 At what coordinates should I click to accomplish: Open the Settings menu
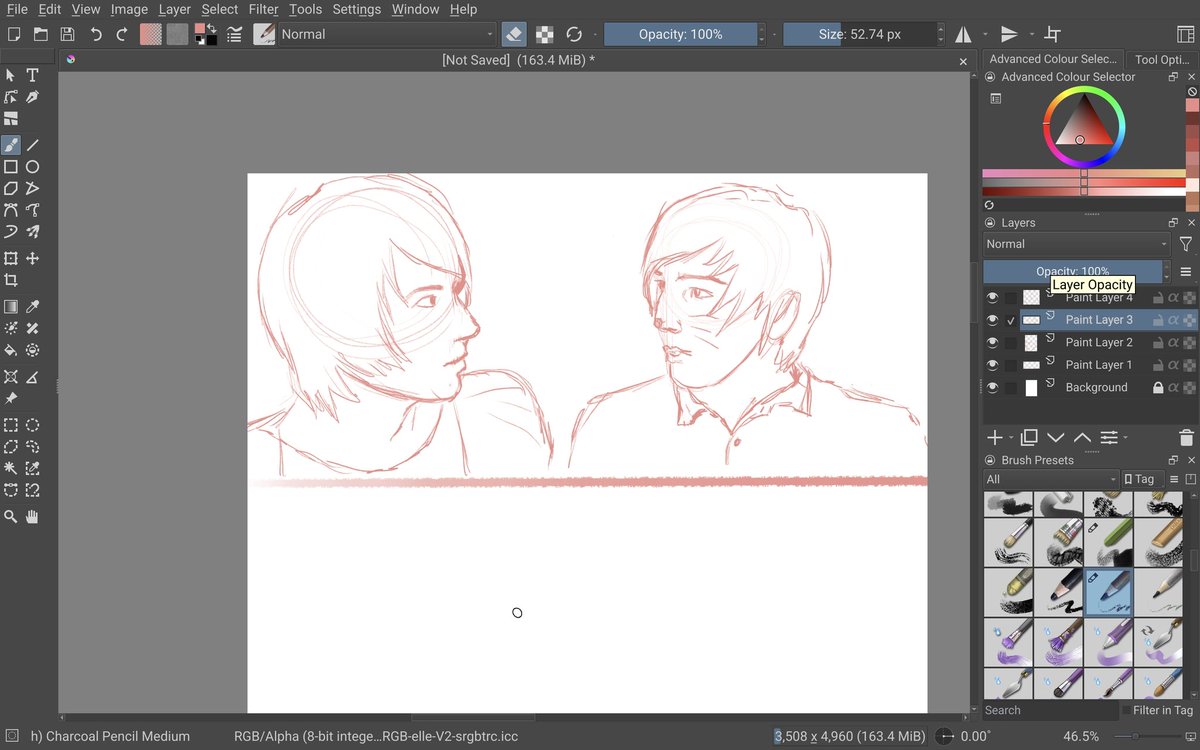coord(356,9)
